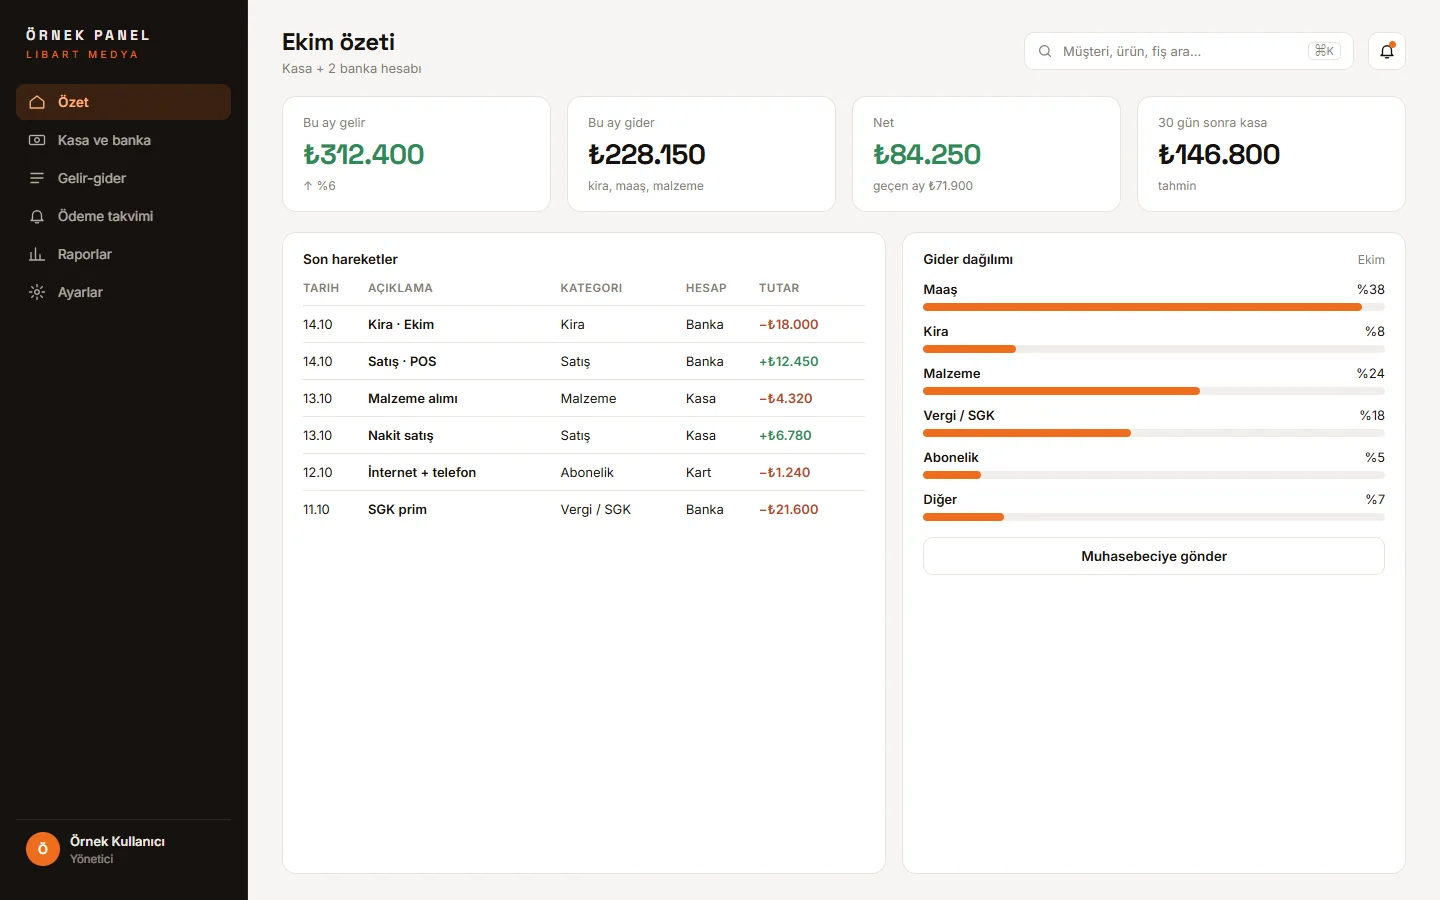This screenshot has width=1440, height=900.
Task: Click the Vergi / SGK progress bar
Action: pyautogui.click(x=1154, y=433)
